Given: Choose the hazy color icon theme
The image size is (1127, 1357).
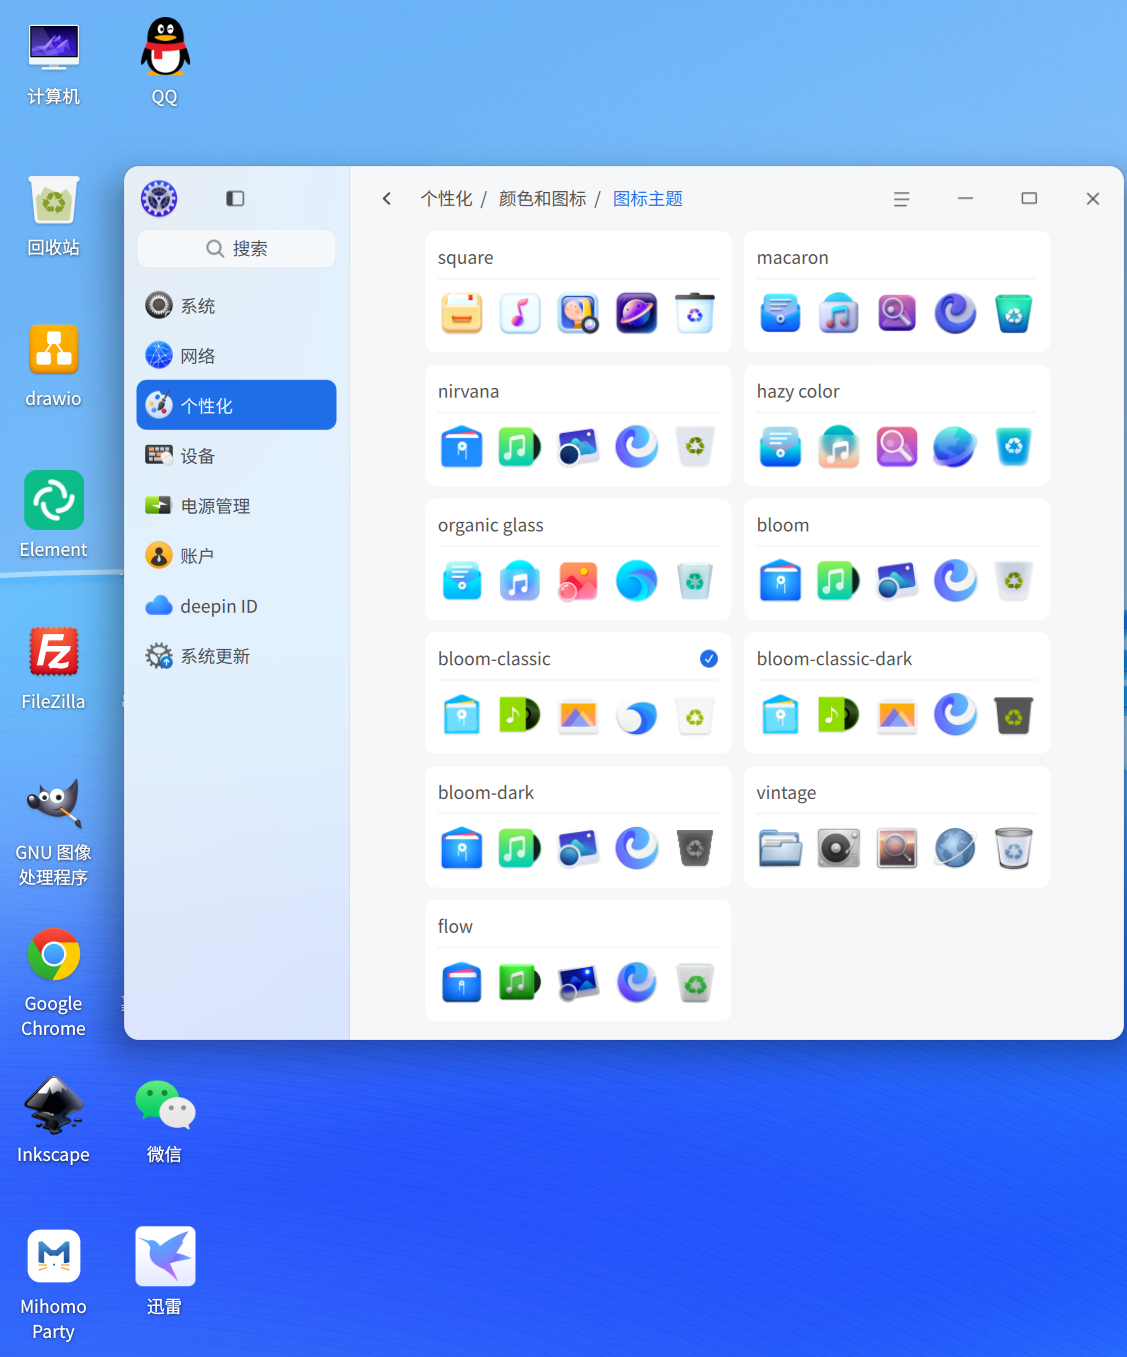Looking at the screenshot, I should tap(897, 425).
